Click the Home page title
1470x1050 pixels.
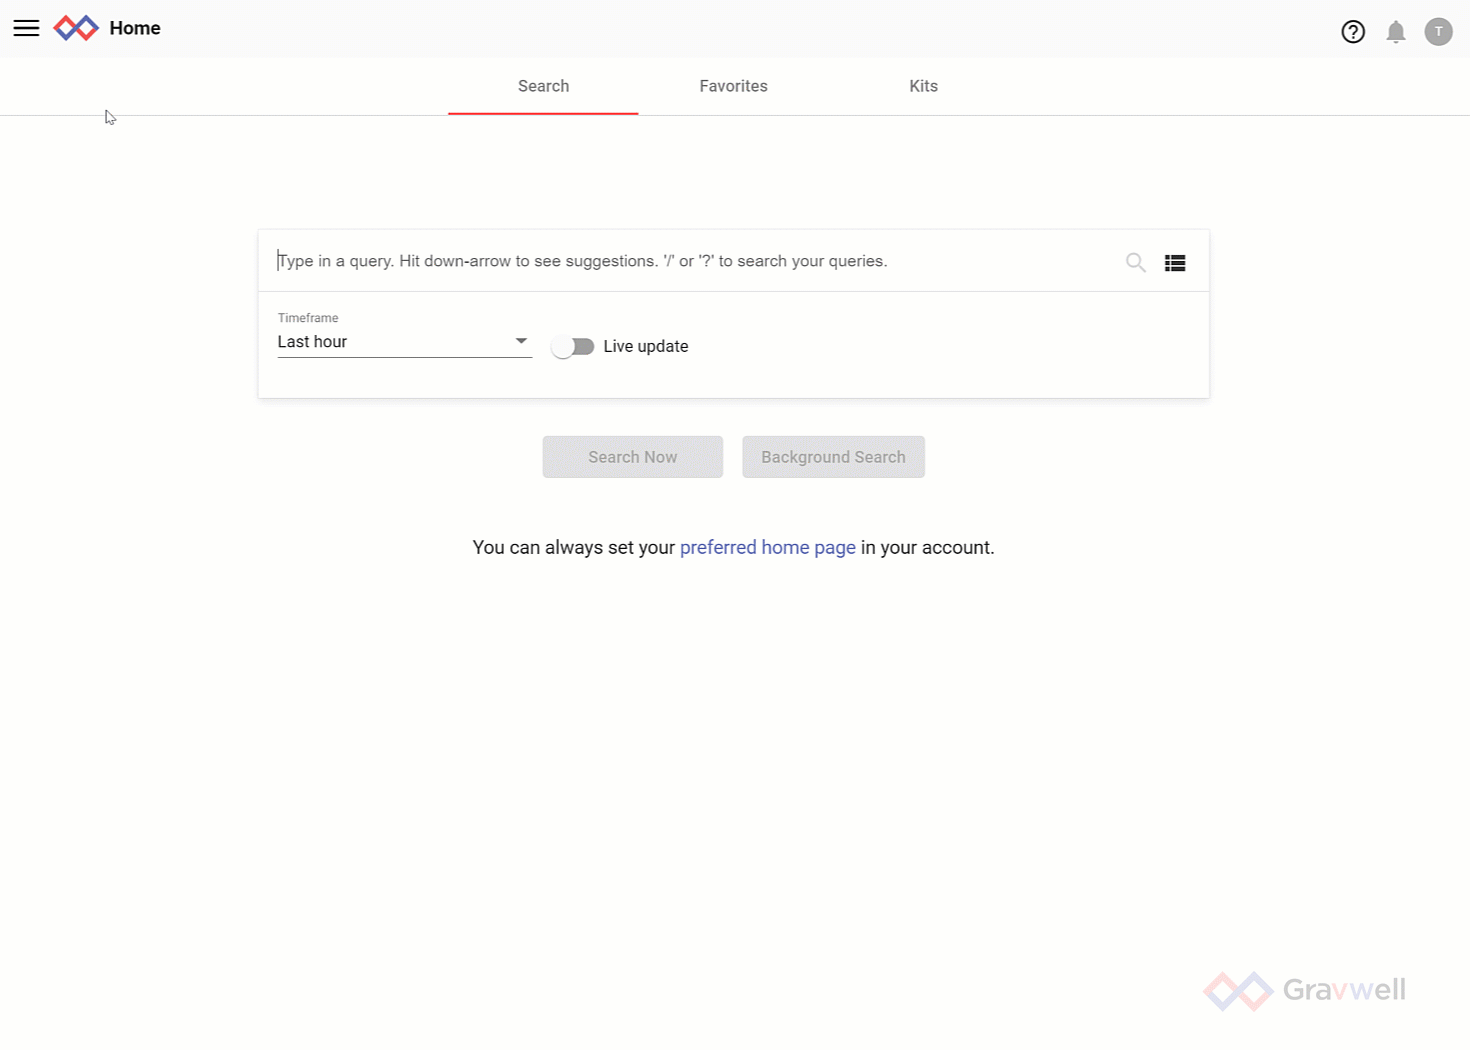(x=135, y=28)
